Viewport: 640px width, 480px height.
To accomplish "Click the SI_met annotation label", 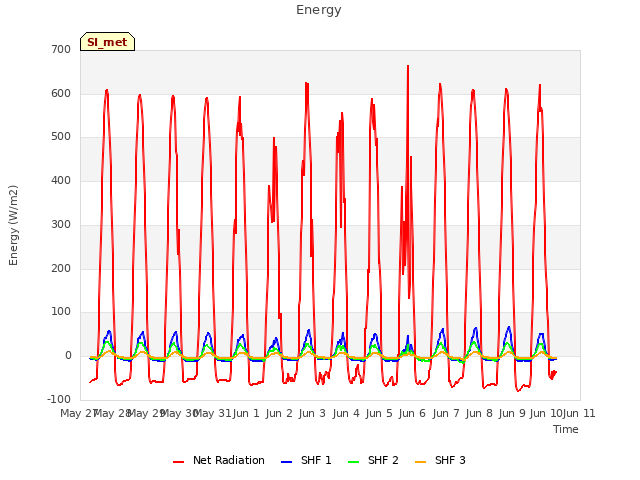I will click(107, 42).
